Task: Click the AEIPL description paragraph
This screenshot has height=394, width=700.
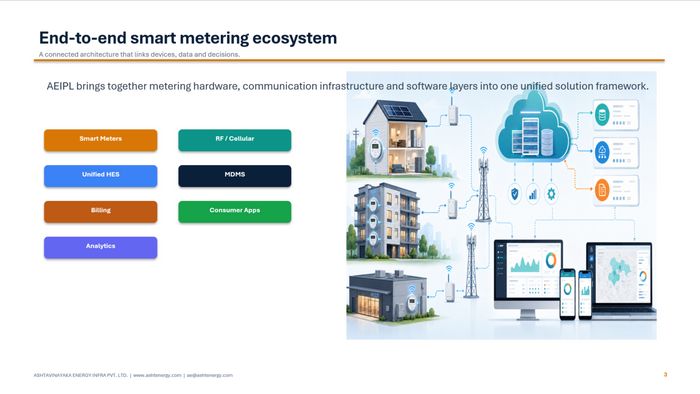Action: (348, 86)
